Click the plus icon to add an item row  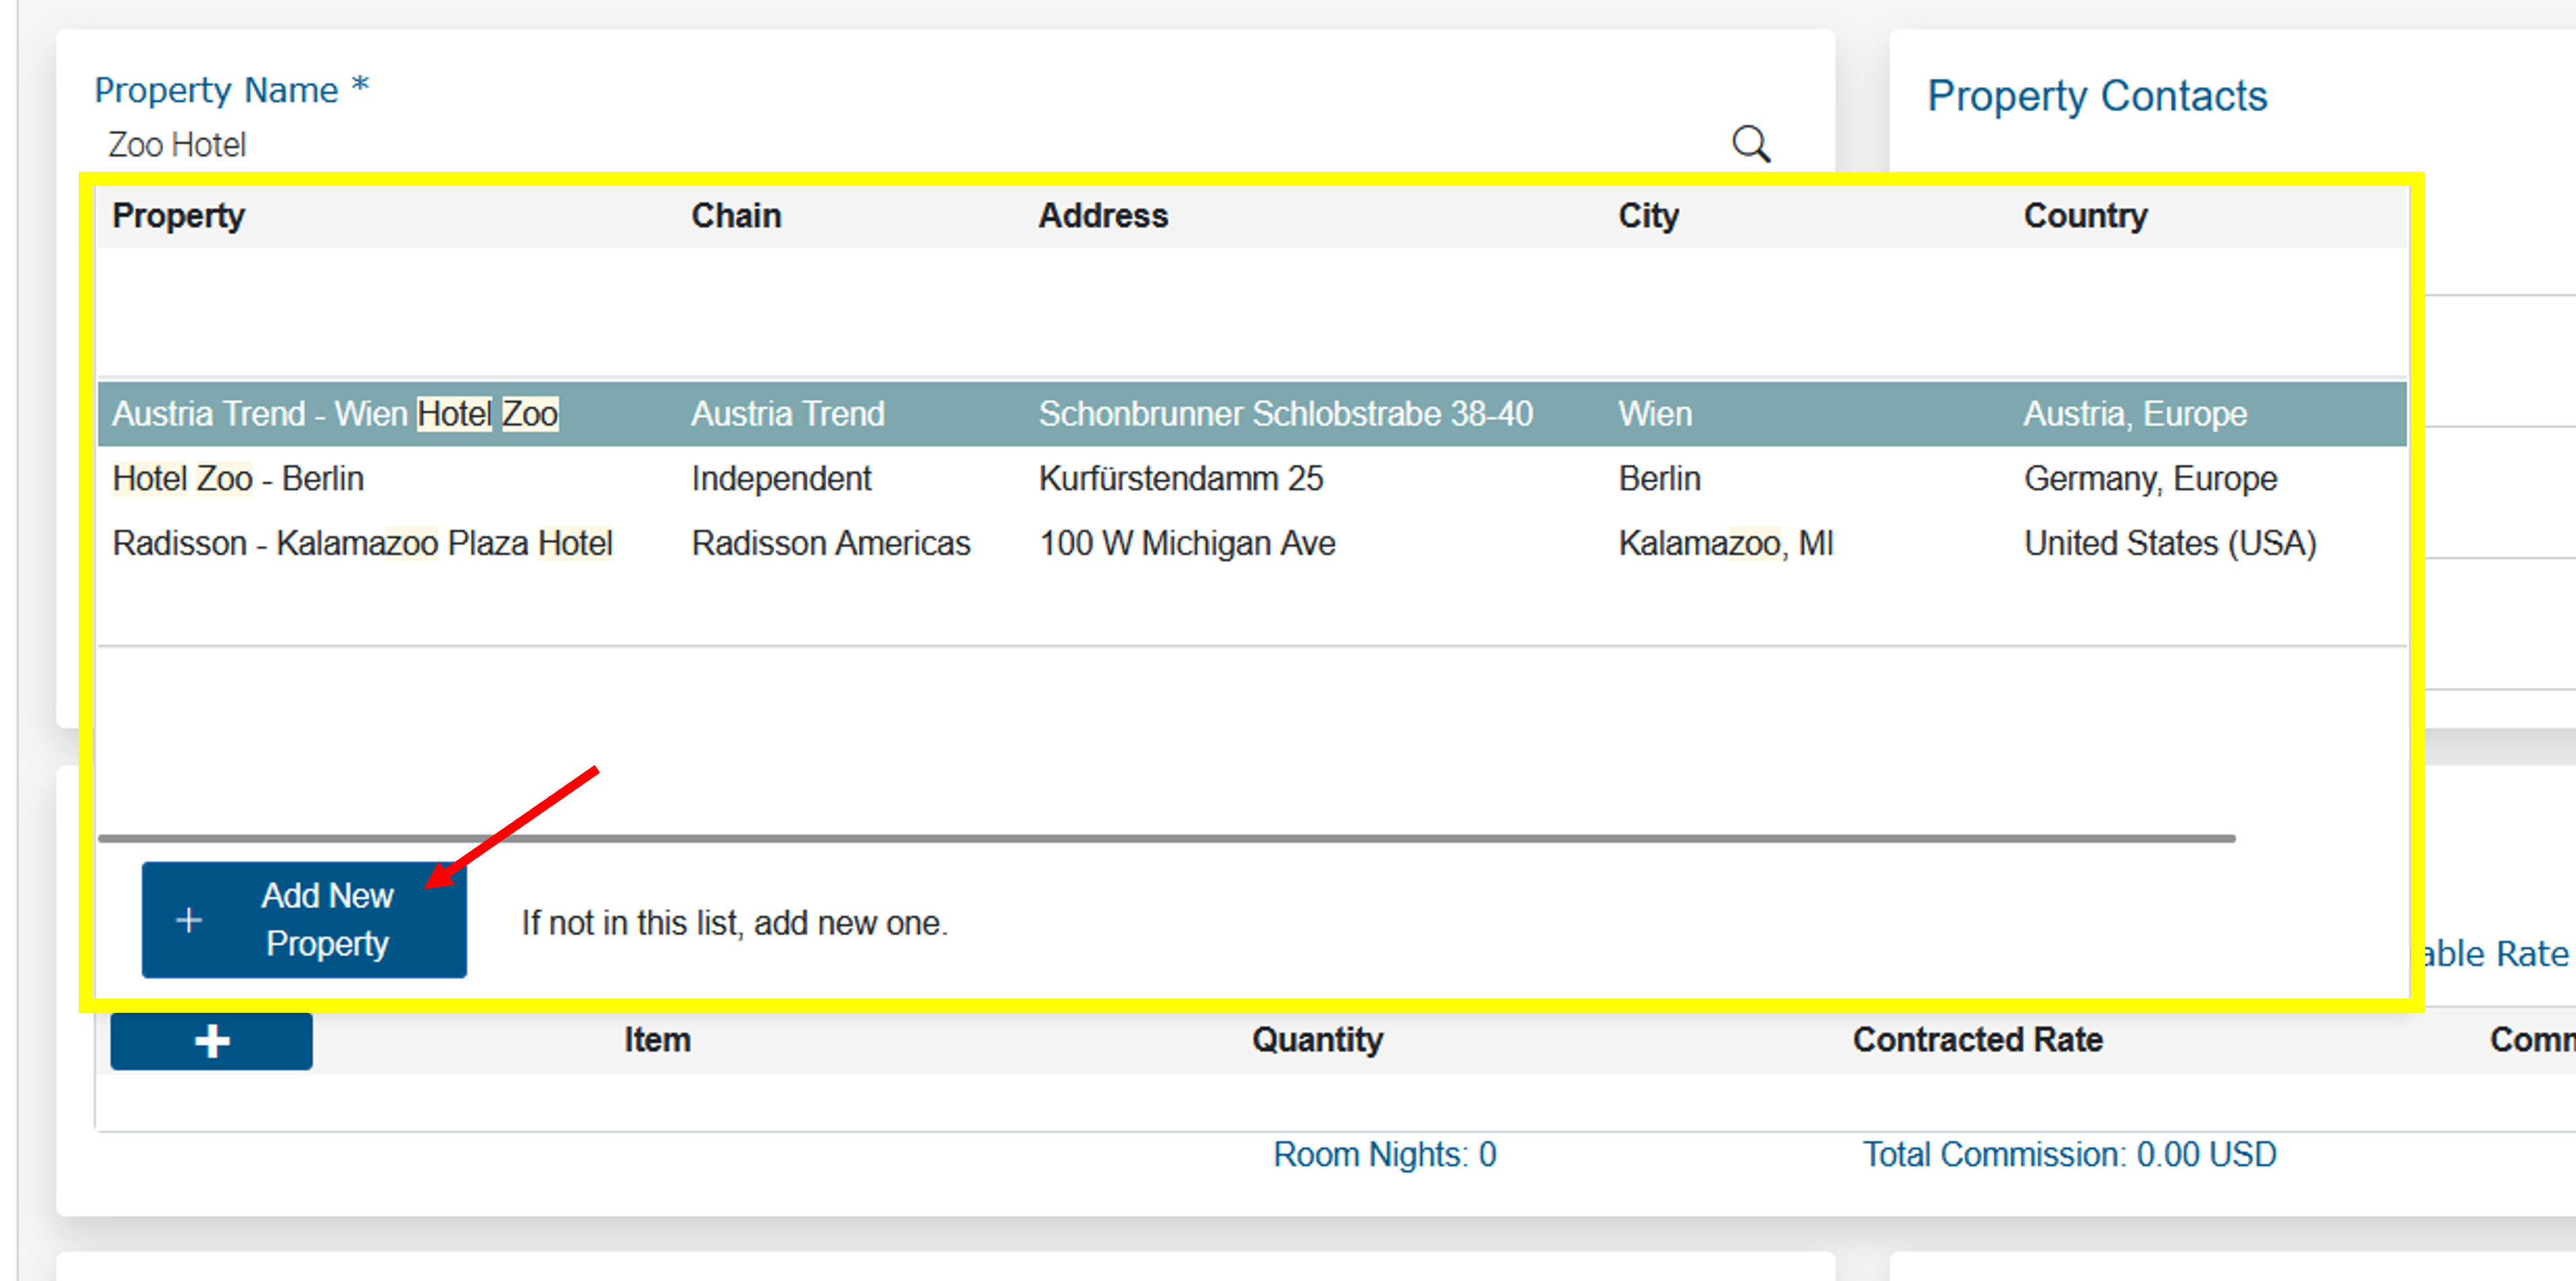[x=210, y=1040]
